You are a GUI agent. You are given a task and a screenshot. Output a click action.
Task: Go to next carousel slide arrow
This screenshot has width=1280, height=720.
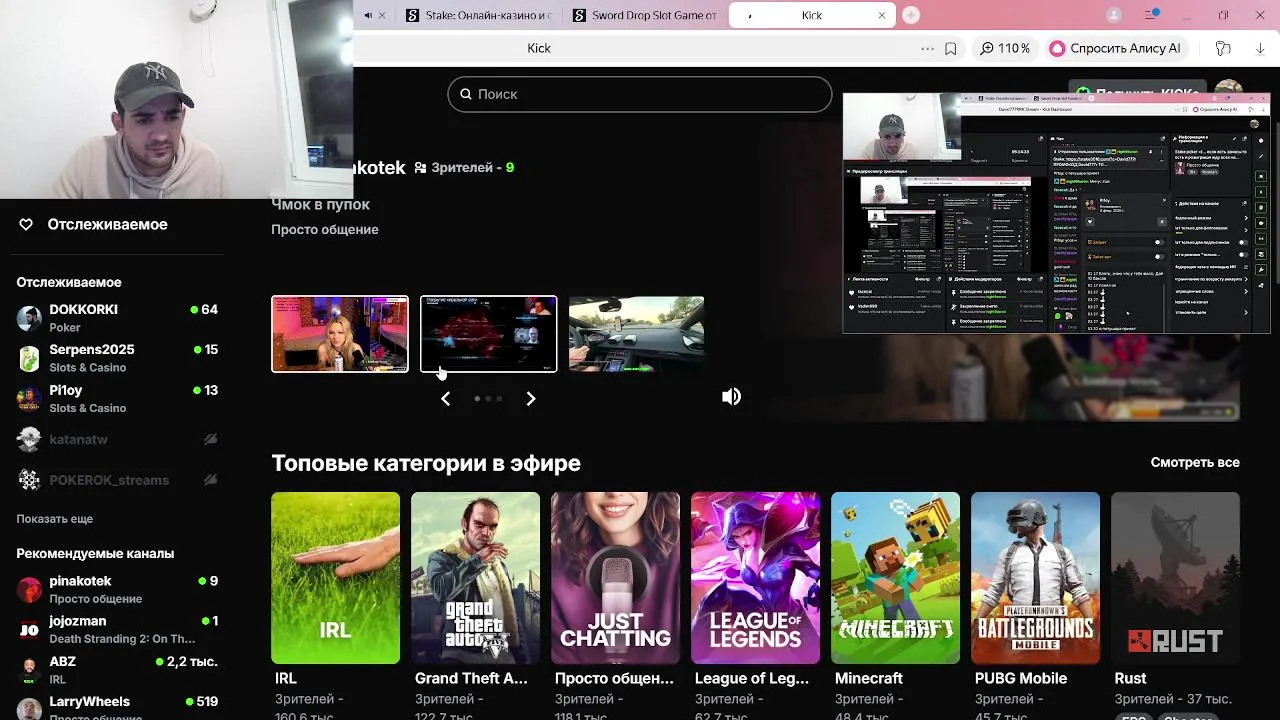[531, 398]
